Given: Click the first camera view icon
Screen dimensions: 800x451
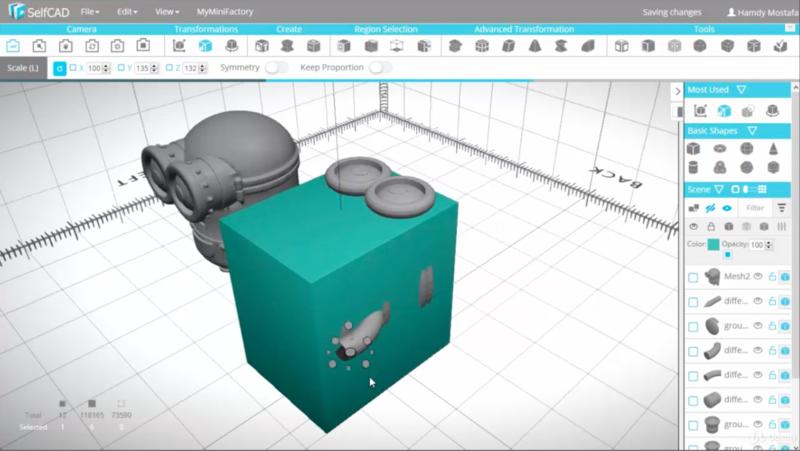Looking at the screenshot, I should (14, 46).
